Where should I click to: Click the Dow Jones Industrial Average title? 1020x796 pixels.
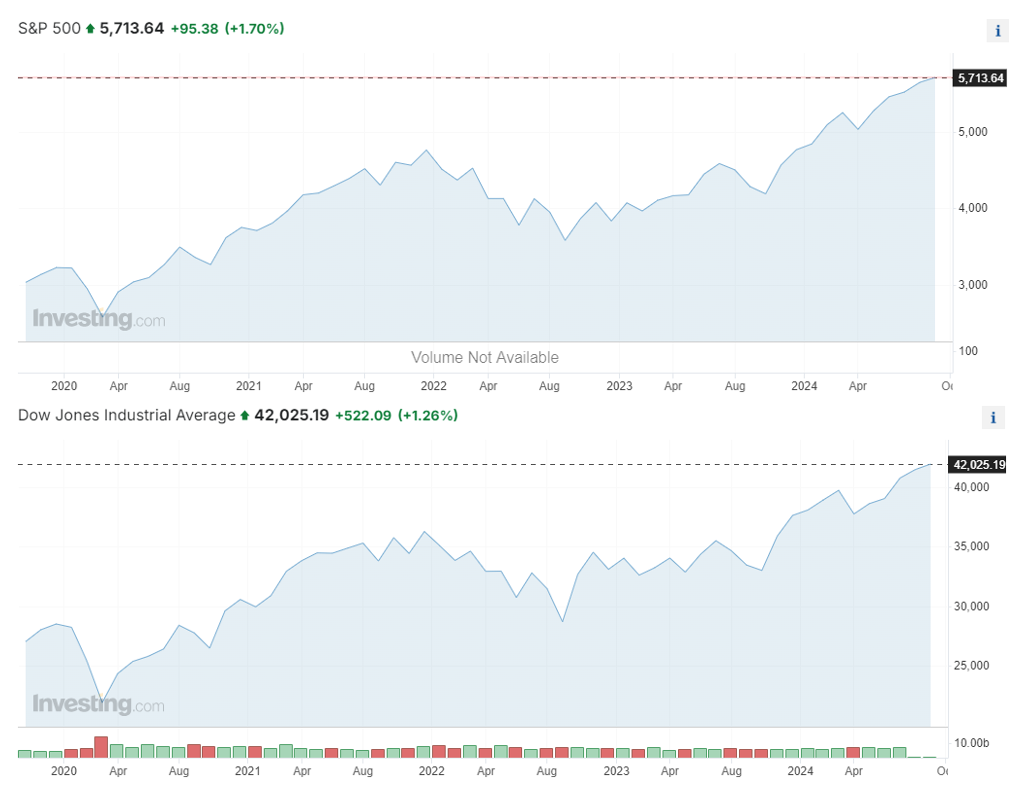click(x=127, y=415)
